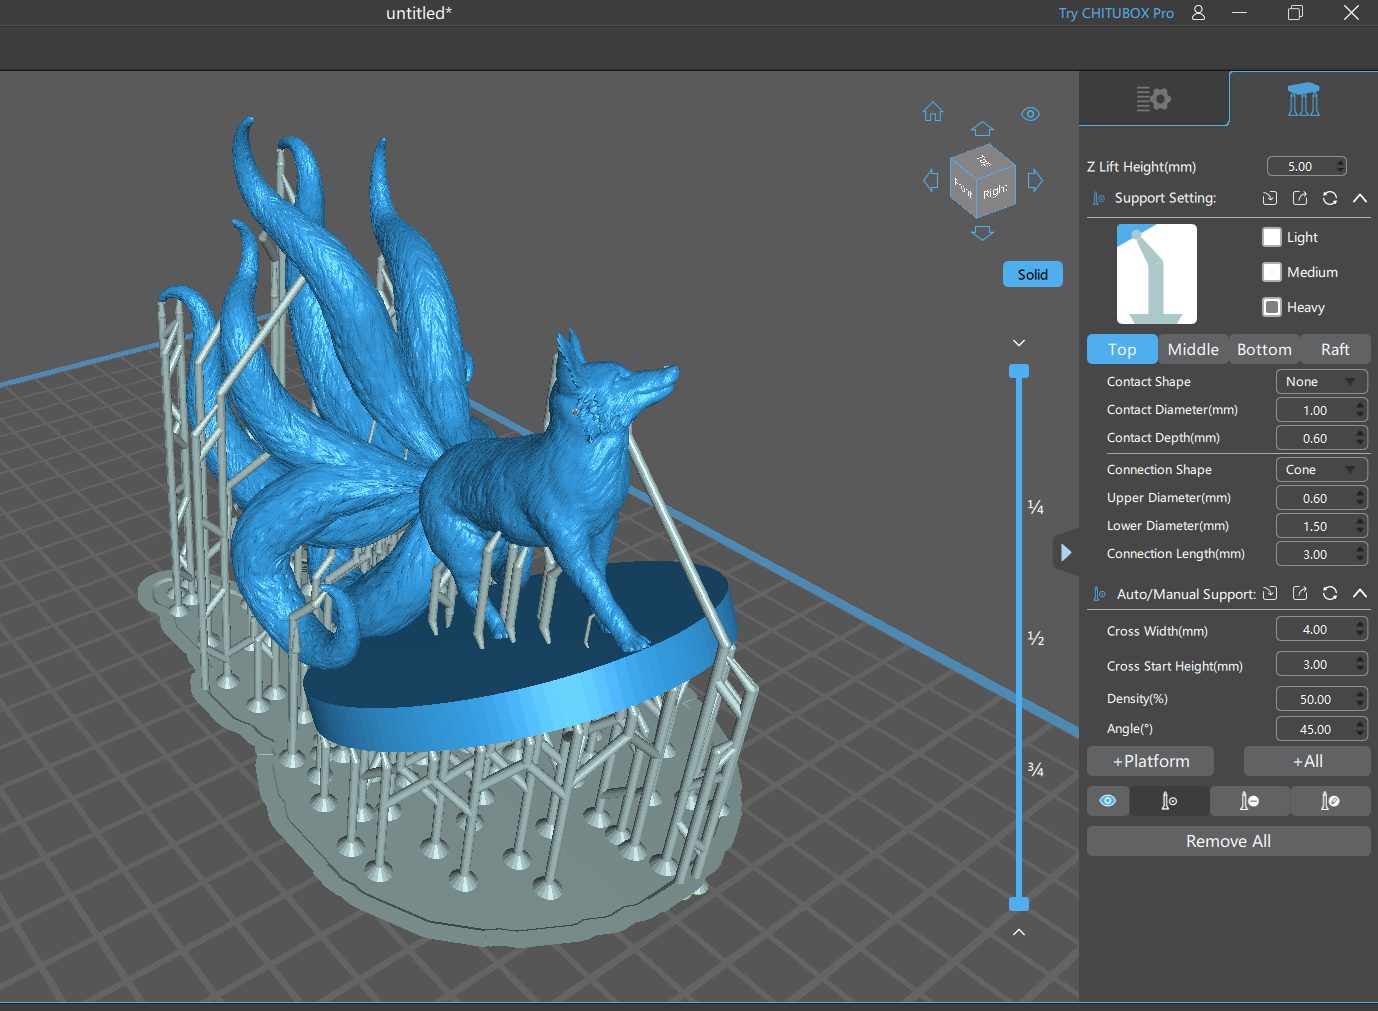Screen dimensions: 1378x1011
Task: Open the Connection Shape dropdown
Action: (1321, 470)
